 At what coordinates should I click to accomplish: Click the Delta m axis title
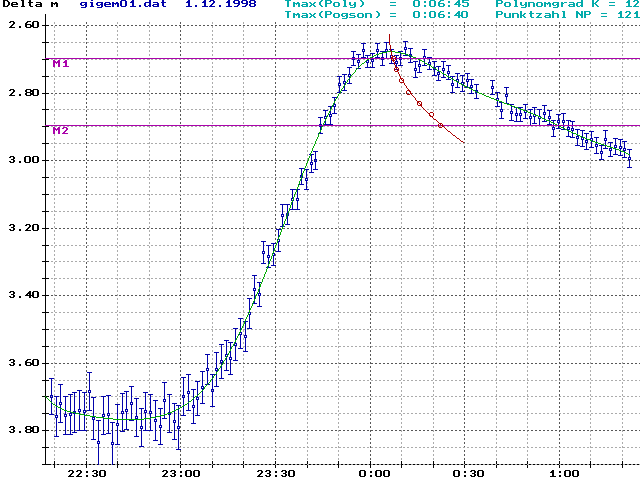[29, 5]
